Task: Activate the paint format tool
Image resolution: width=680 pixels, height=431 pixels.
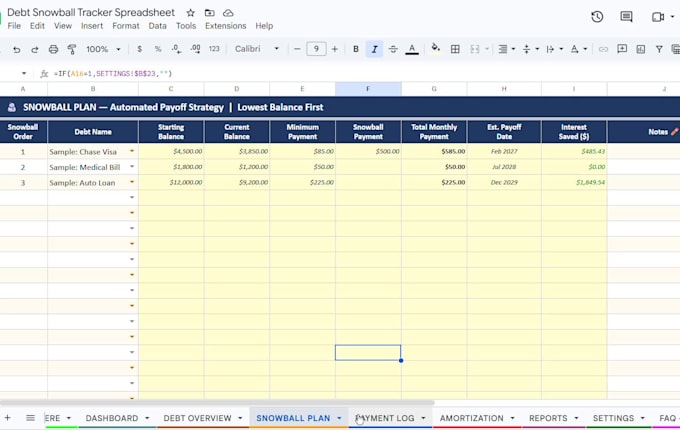Action: [x=72, y=49]
